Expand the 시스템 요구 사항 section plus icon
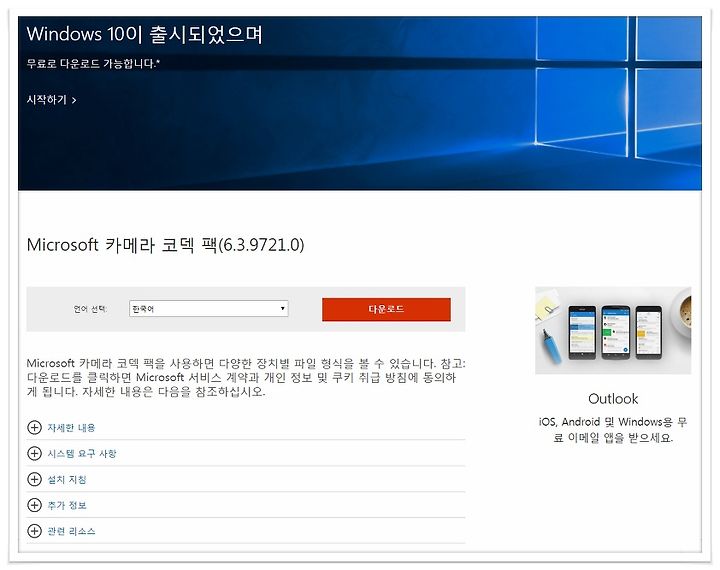Image resolution: width=720 pixels, height=570 pixels. 34,453
